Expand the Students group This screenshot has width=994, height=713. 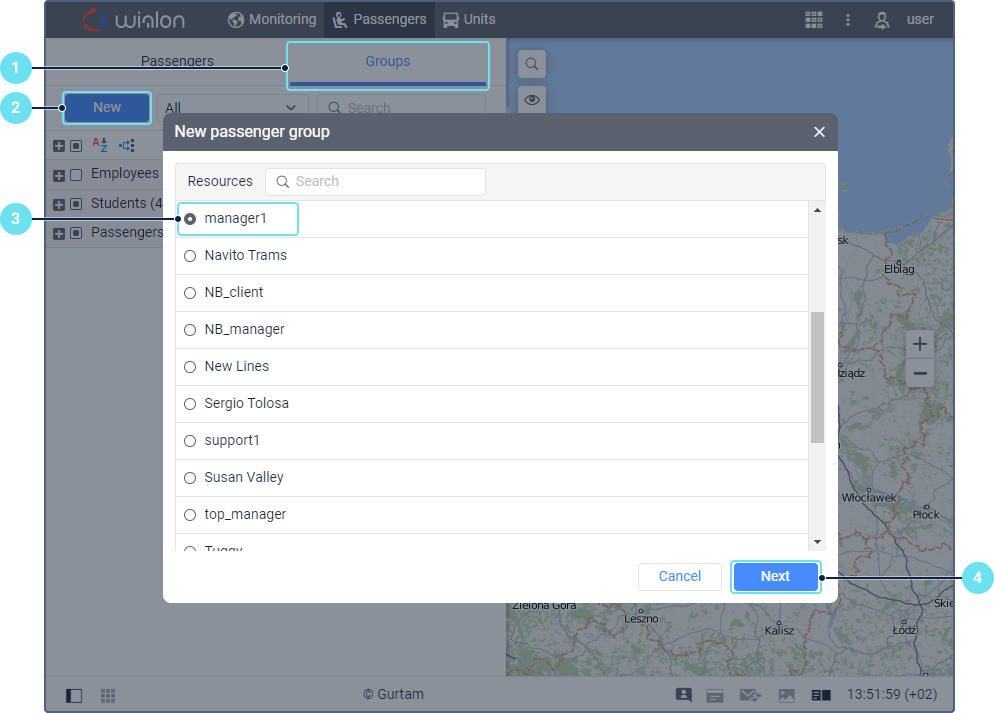59,205
